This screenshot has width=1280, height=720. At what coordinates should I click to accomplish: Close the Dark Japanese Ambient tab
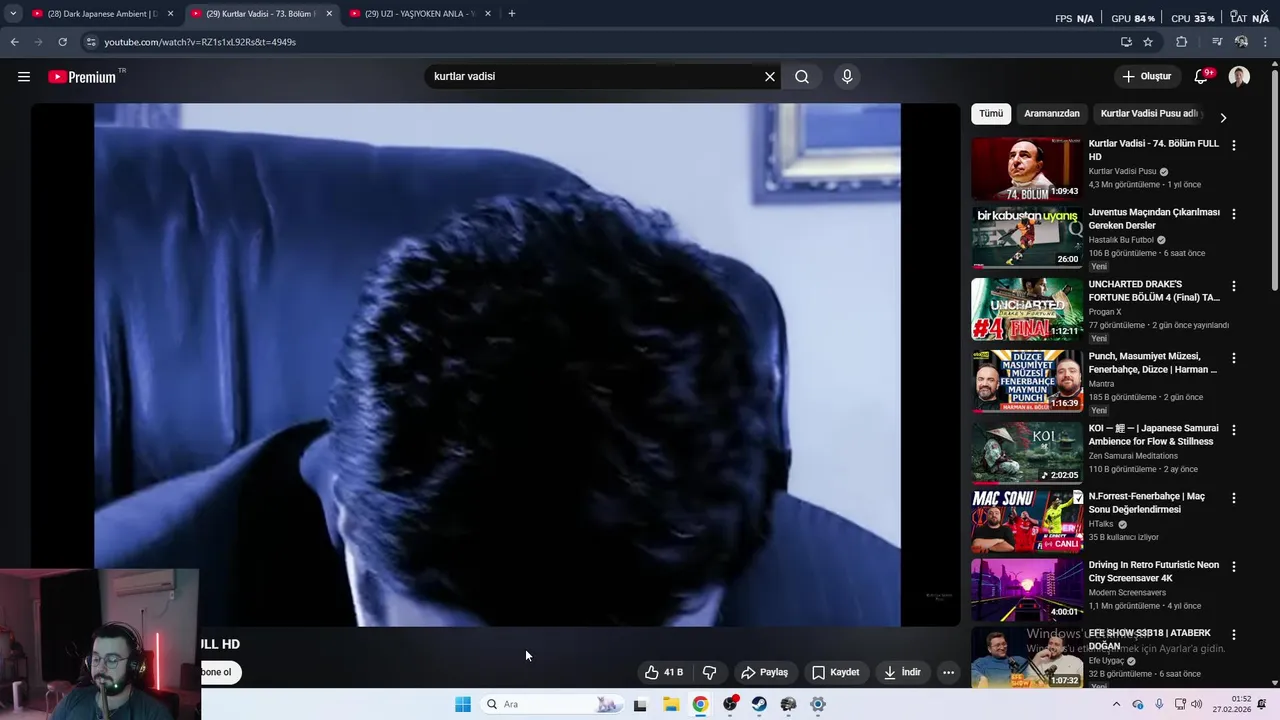170,14
